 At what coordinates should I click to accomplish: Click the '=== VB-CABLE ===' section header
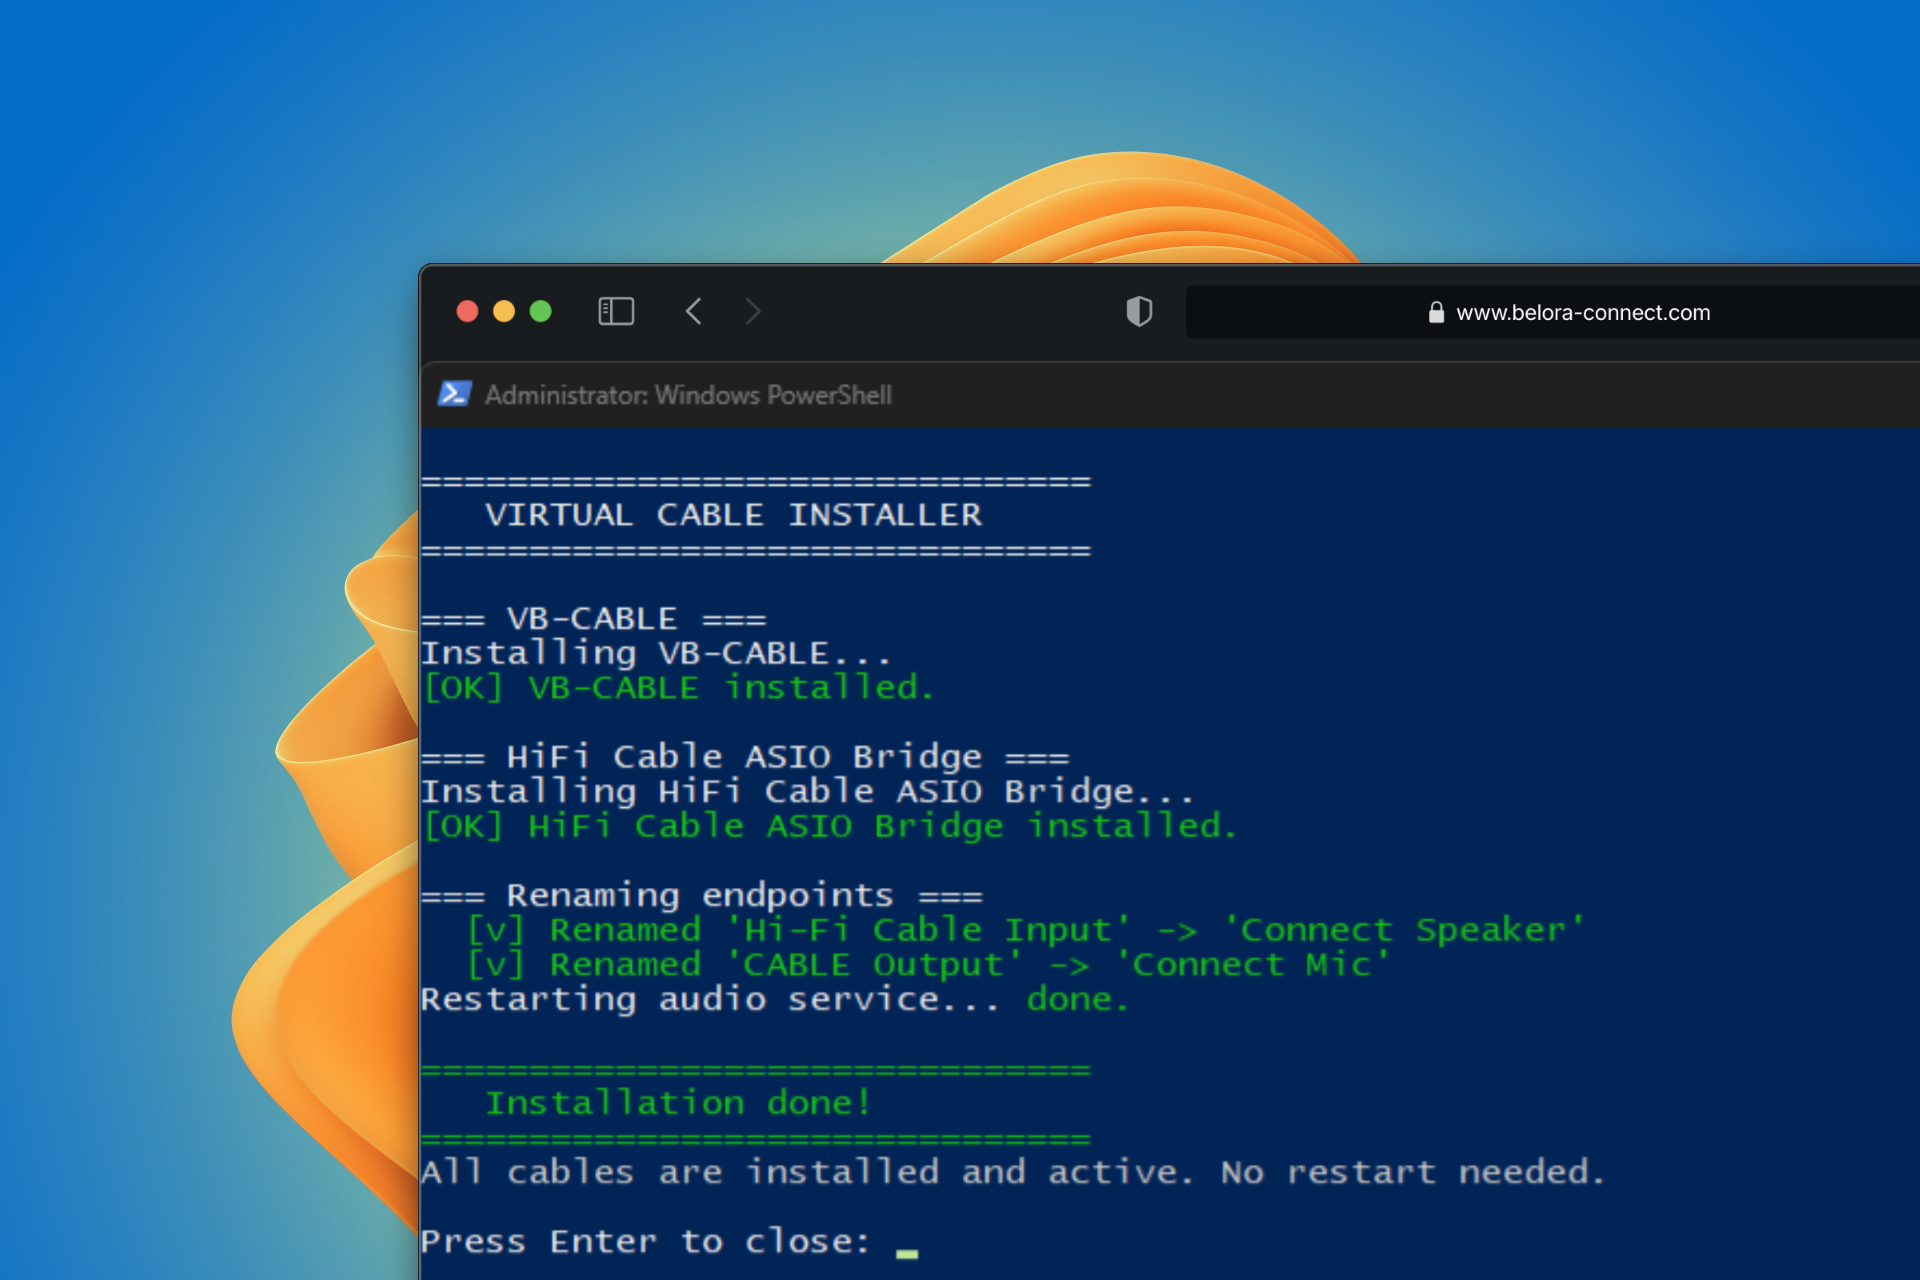pyautogui.click(x=594, y=619)
